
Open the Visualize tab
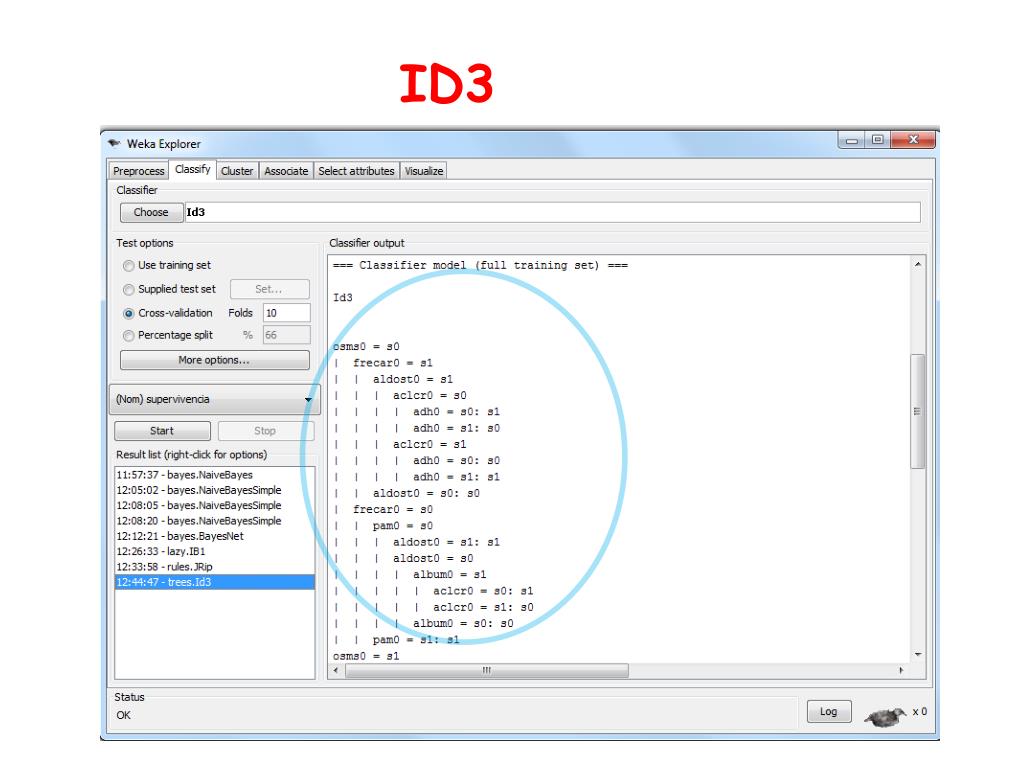[424, 171]
